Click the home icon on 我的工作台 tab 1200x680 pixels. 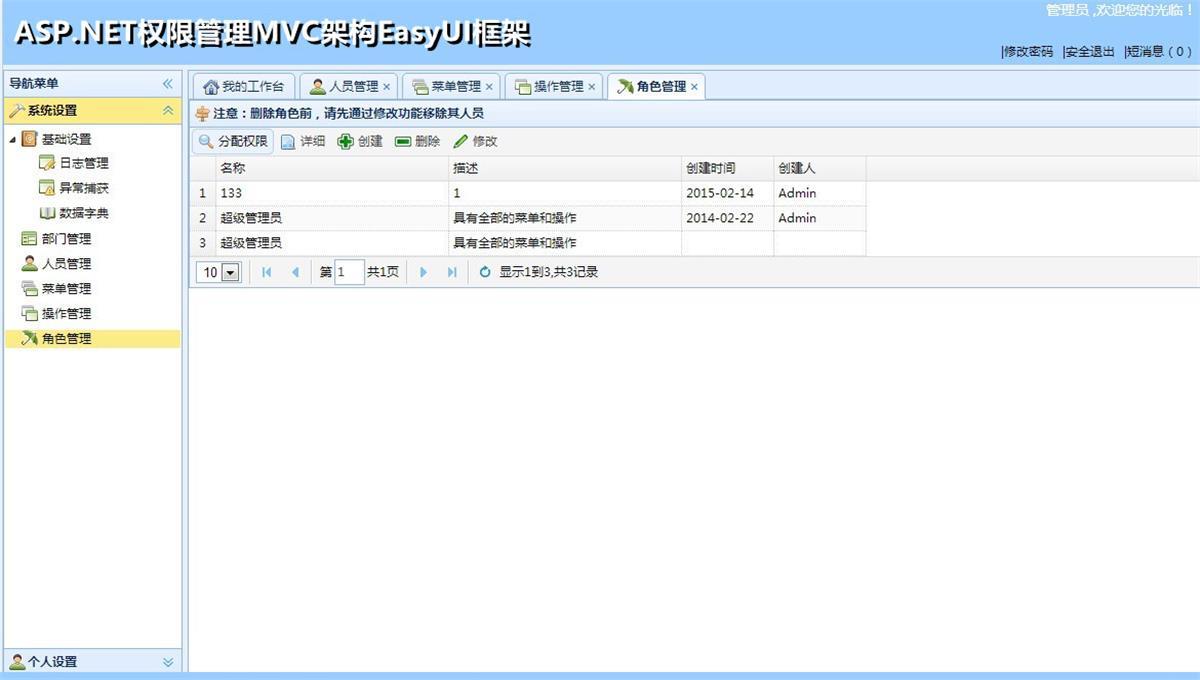point(211,87)
